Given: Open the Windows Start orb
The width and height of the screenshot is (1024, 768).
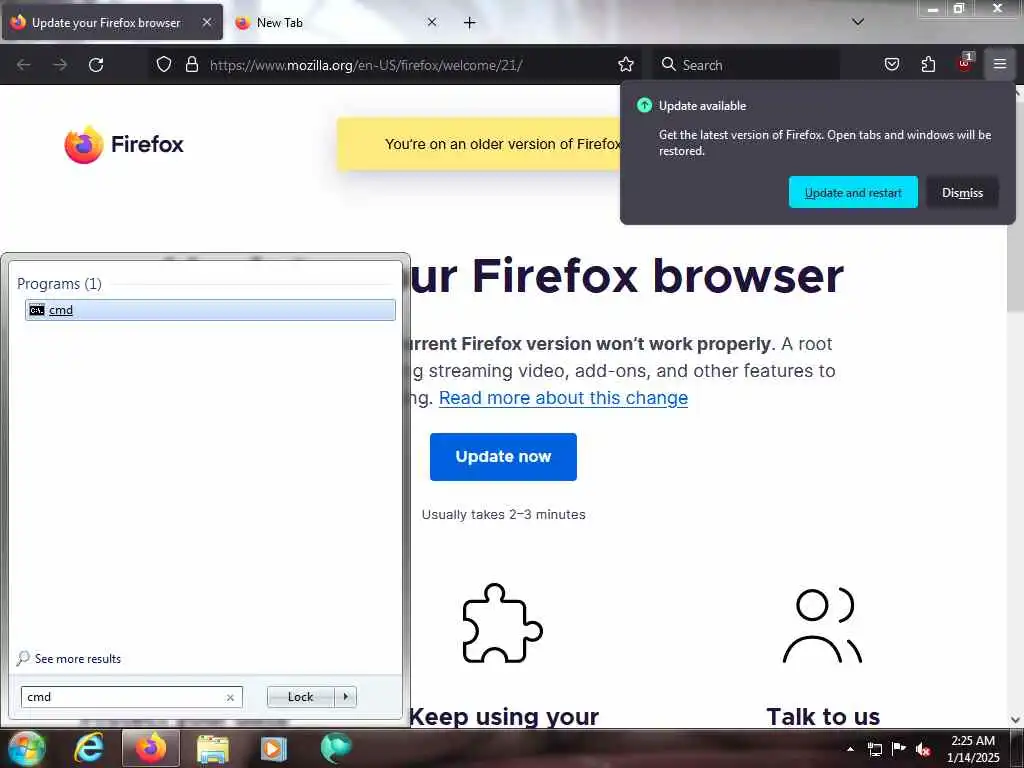Looking at the screenshot, I should pos(26,748).
